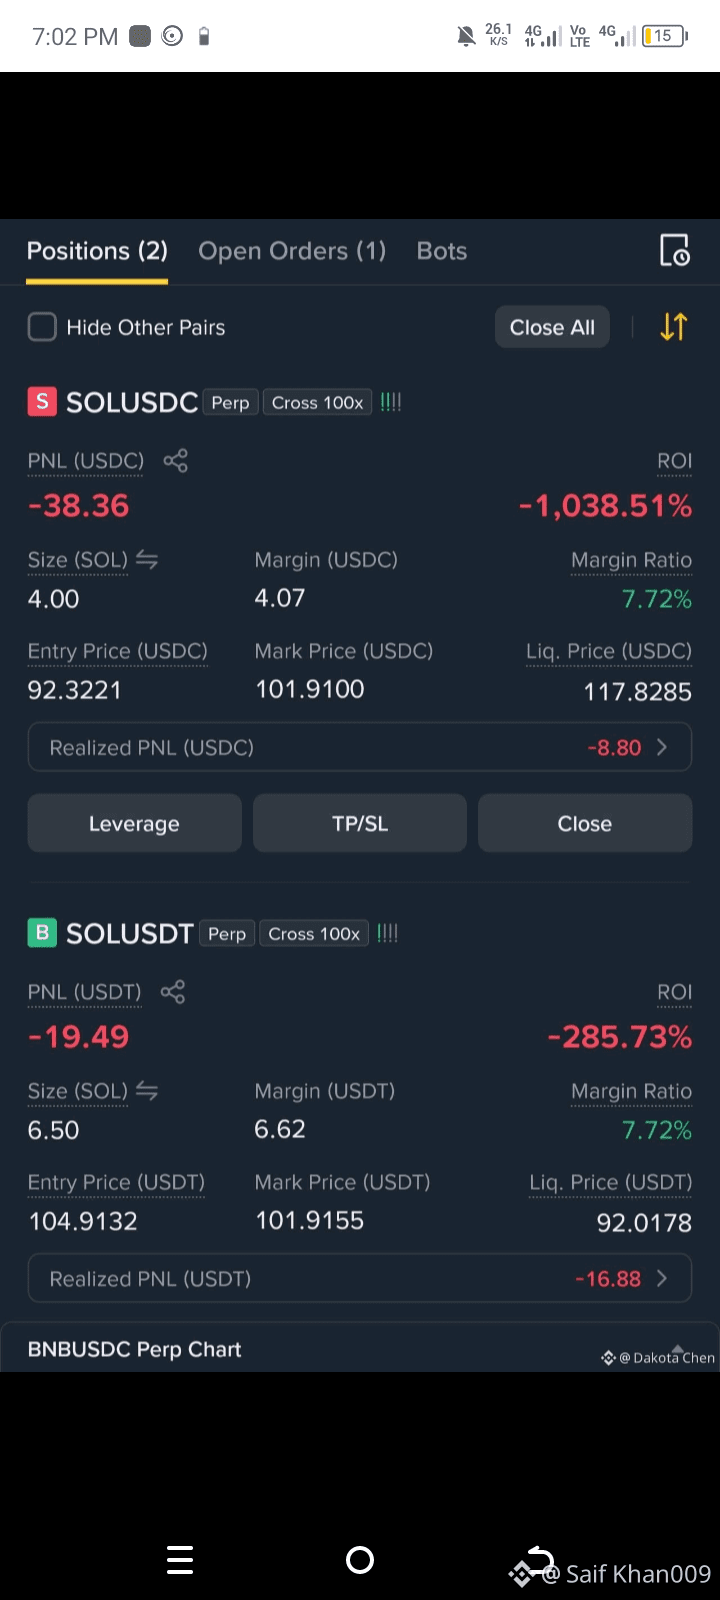Open the order history icon at top right

point(675,251)
